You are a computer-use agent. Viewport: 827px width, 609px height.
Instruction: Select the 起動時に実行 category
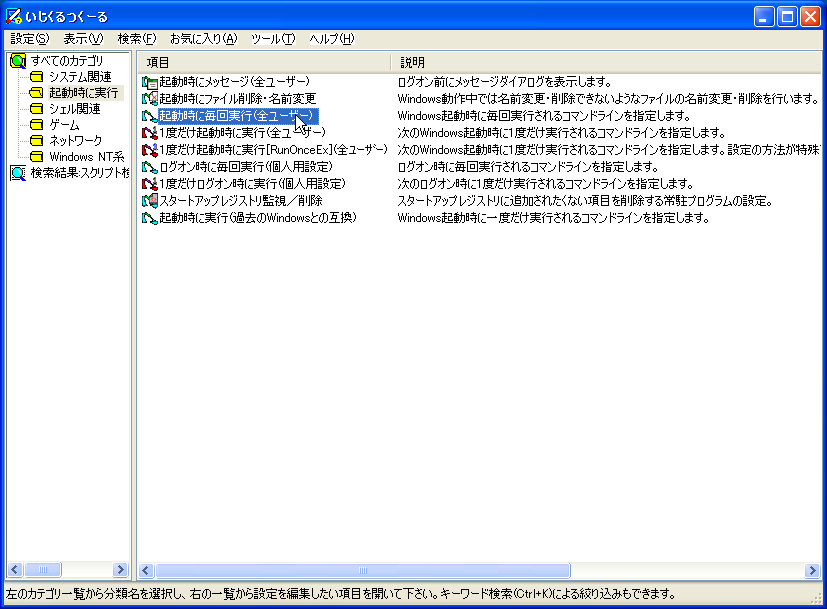(84, 93)
